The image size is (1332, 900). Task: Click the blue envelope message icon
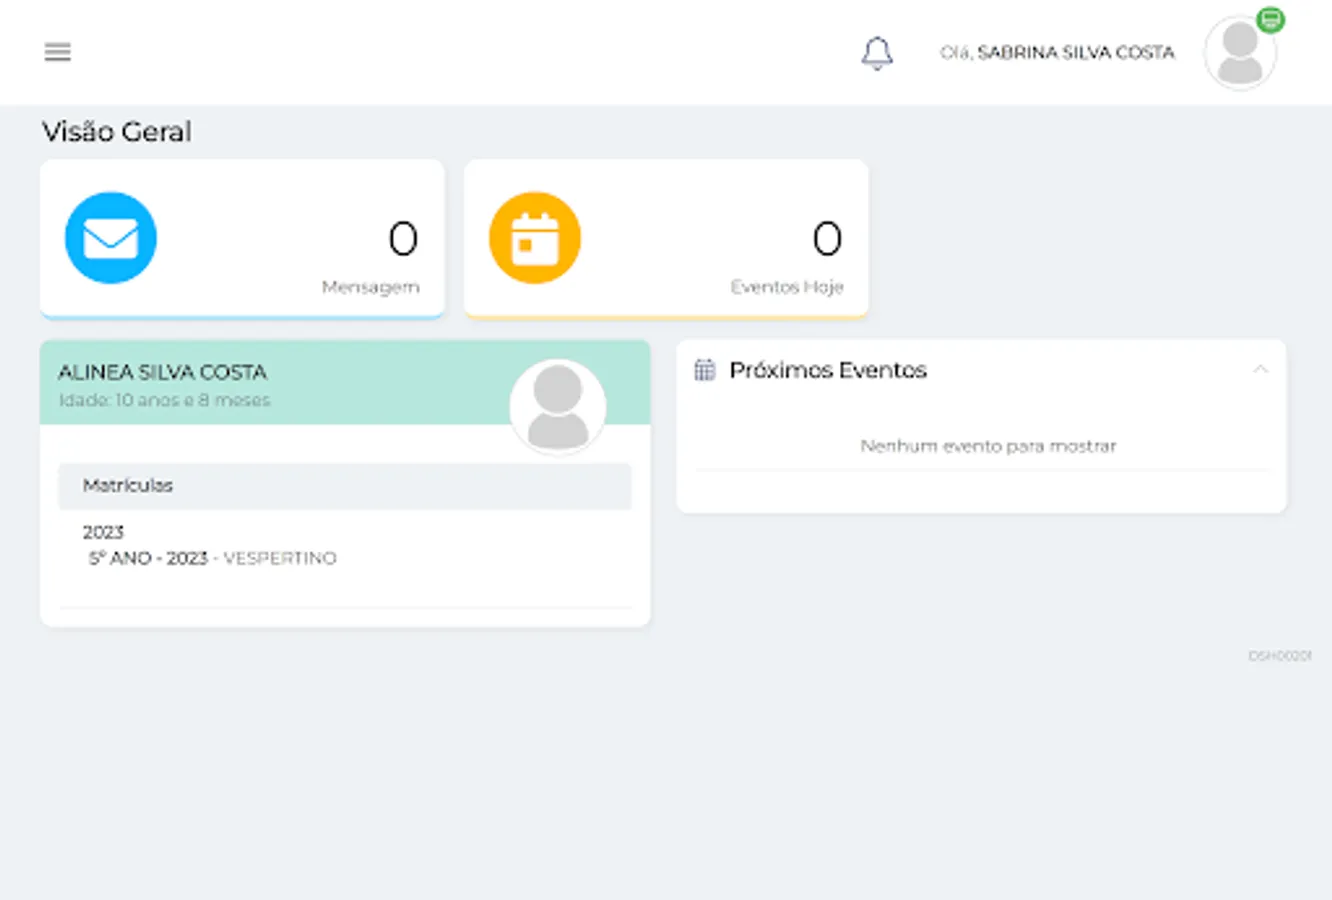111,238
